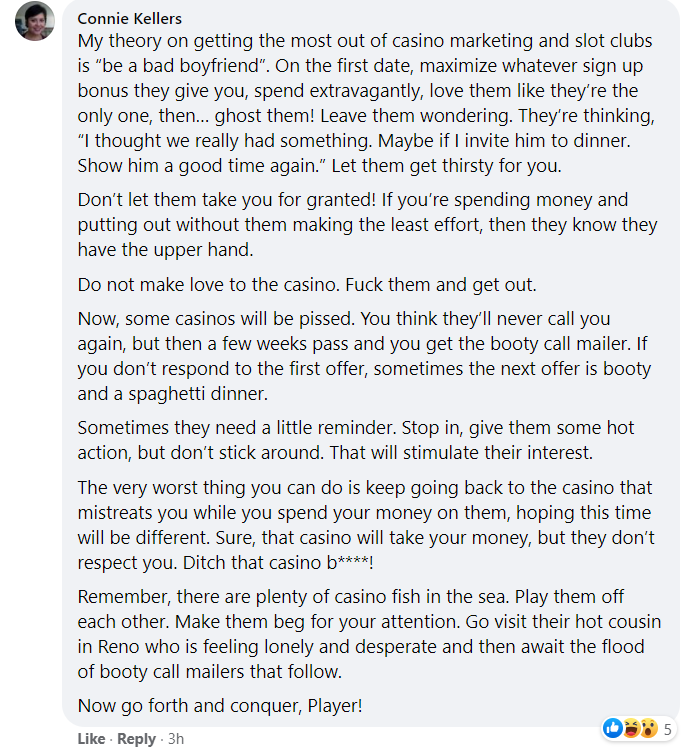693x751 pixels.
Task: Open the Connie Kellers name link
Action: 129,19
